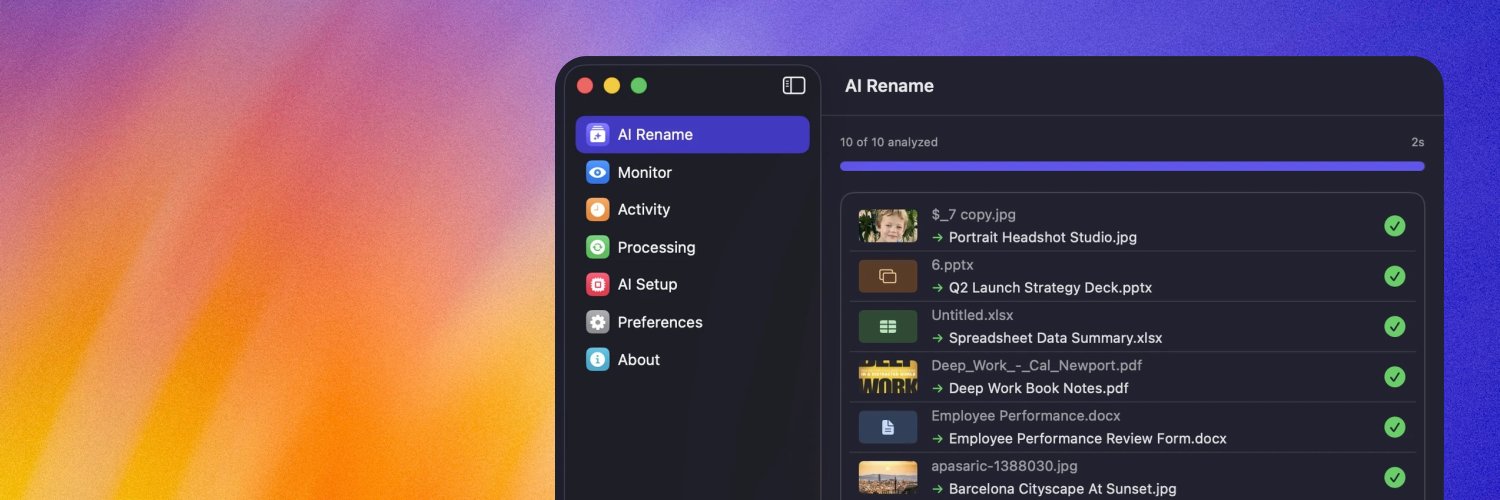This screenshot has height=500, width=1500.
Task: Select the child portrait thumbnail
Action: coord(888,226)
